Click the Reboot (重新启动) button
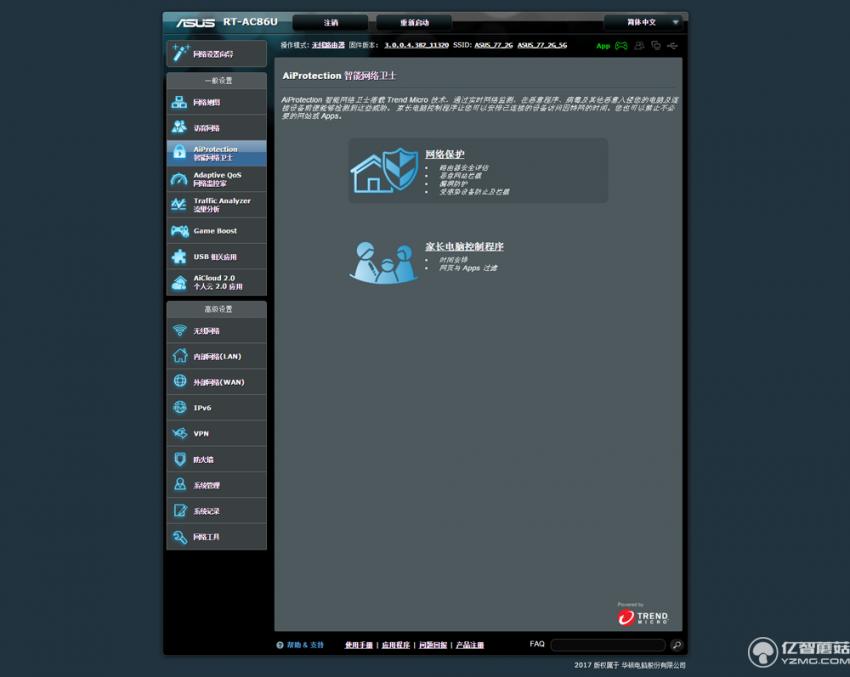 (x=414, y=22)
